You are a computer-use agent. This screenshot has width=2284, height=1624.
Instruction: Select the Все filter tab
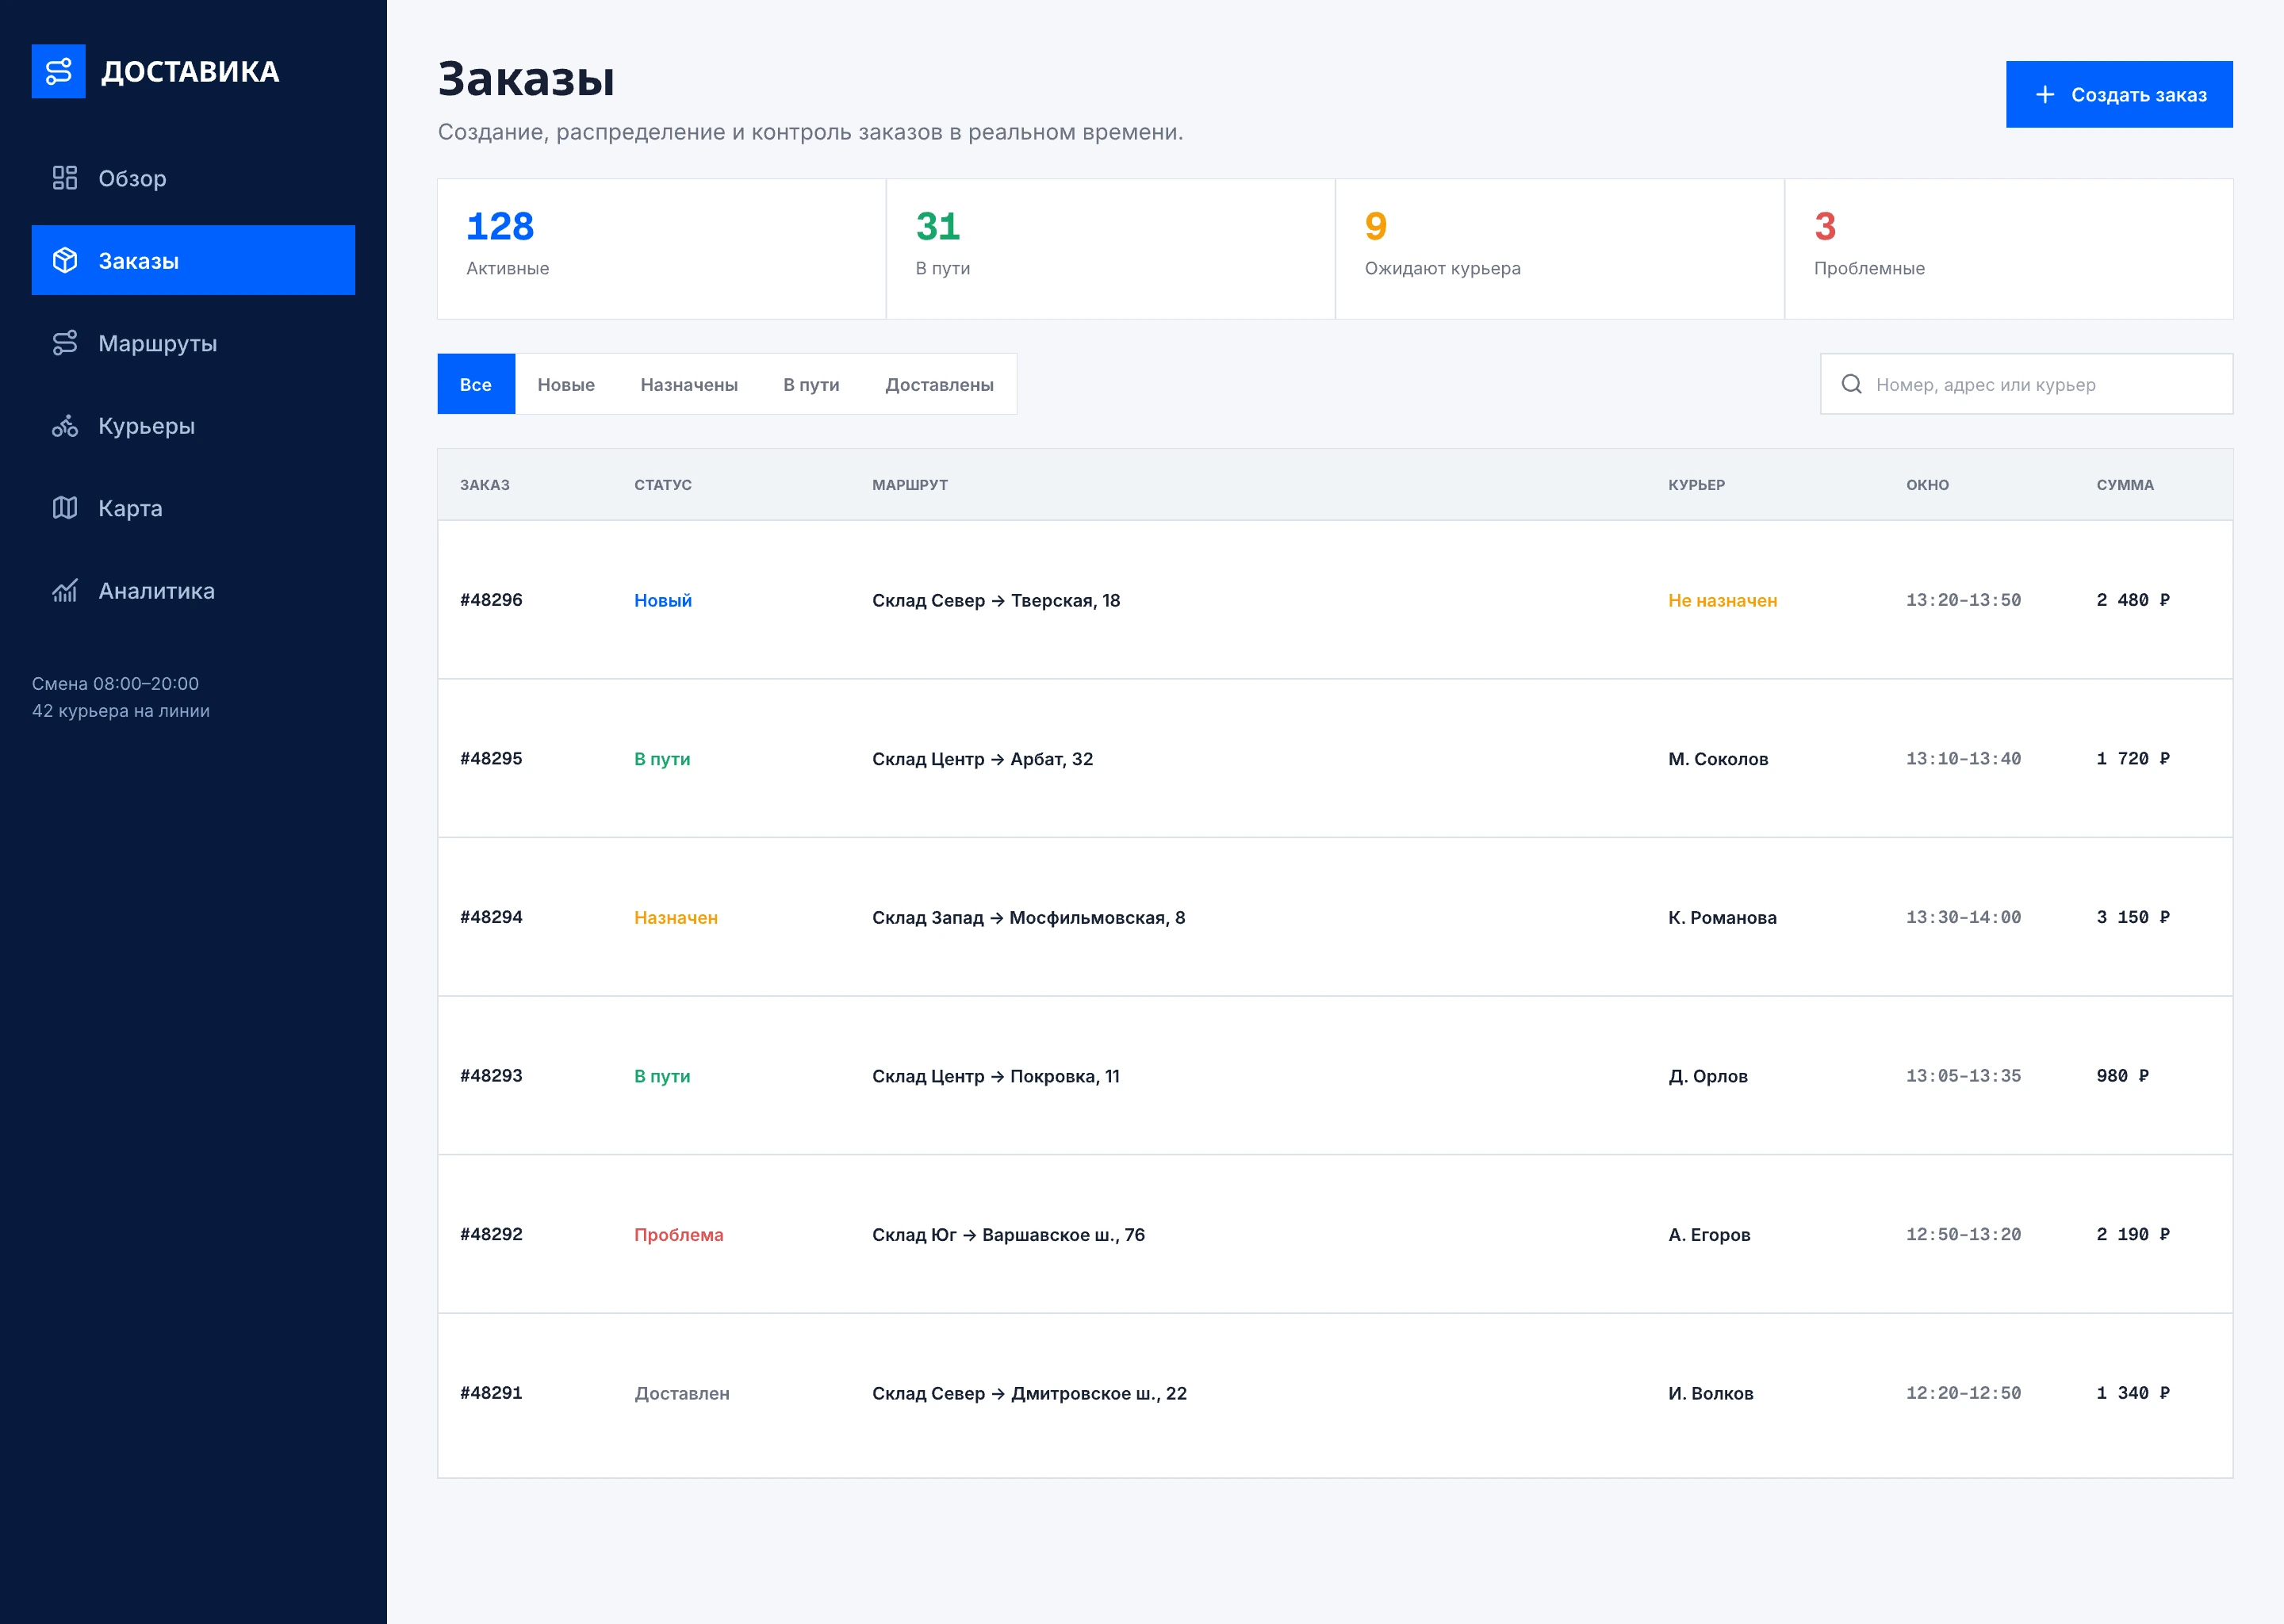click(476, 384)
